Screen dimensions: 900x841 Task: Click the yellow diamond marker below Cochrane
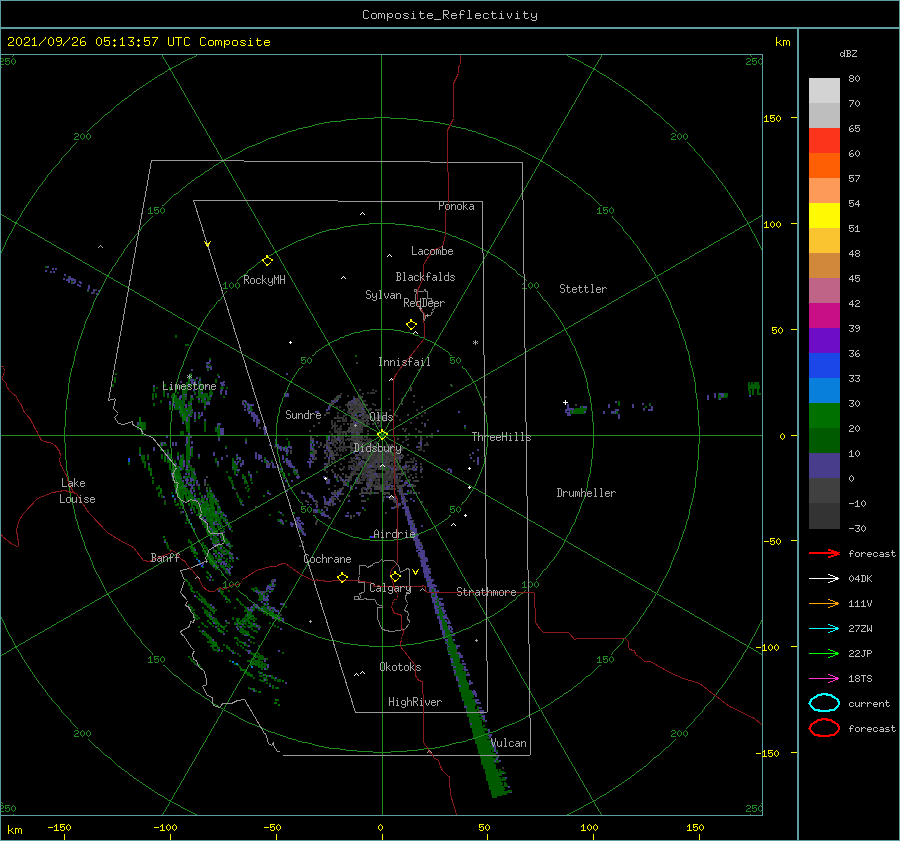[x=343, y=577]
